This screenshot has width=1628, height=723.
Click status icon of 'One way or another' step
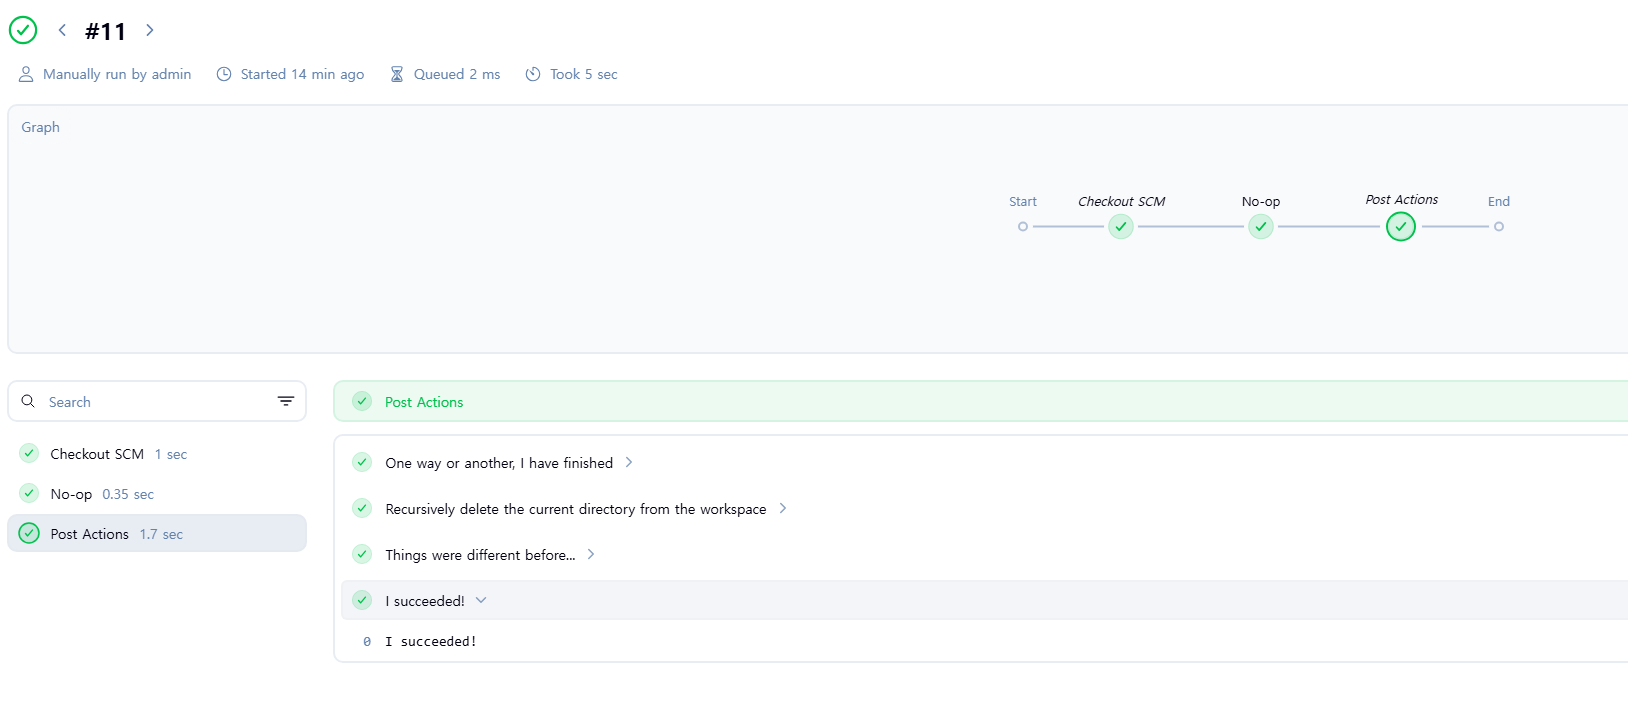pyautogui.click(x=362, y=462)
